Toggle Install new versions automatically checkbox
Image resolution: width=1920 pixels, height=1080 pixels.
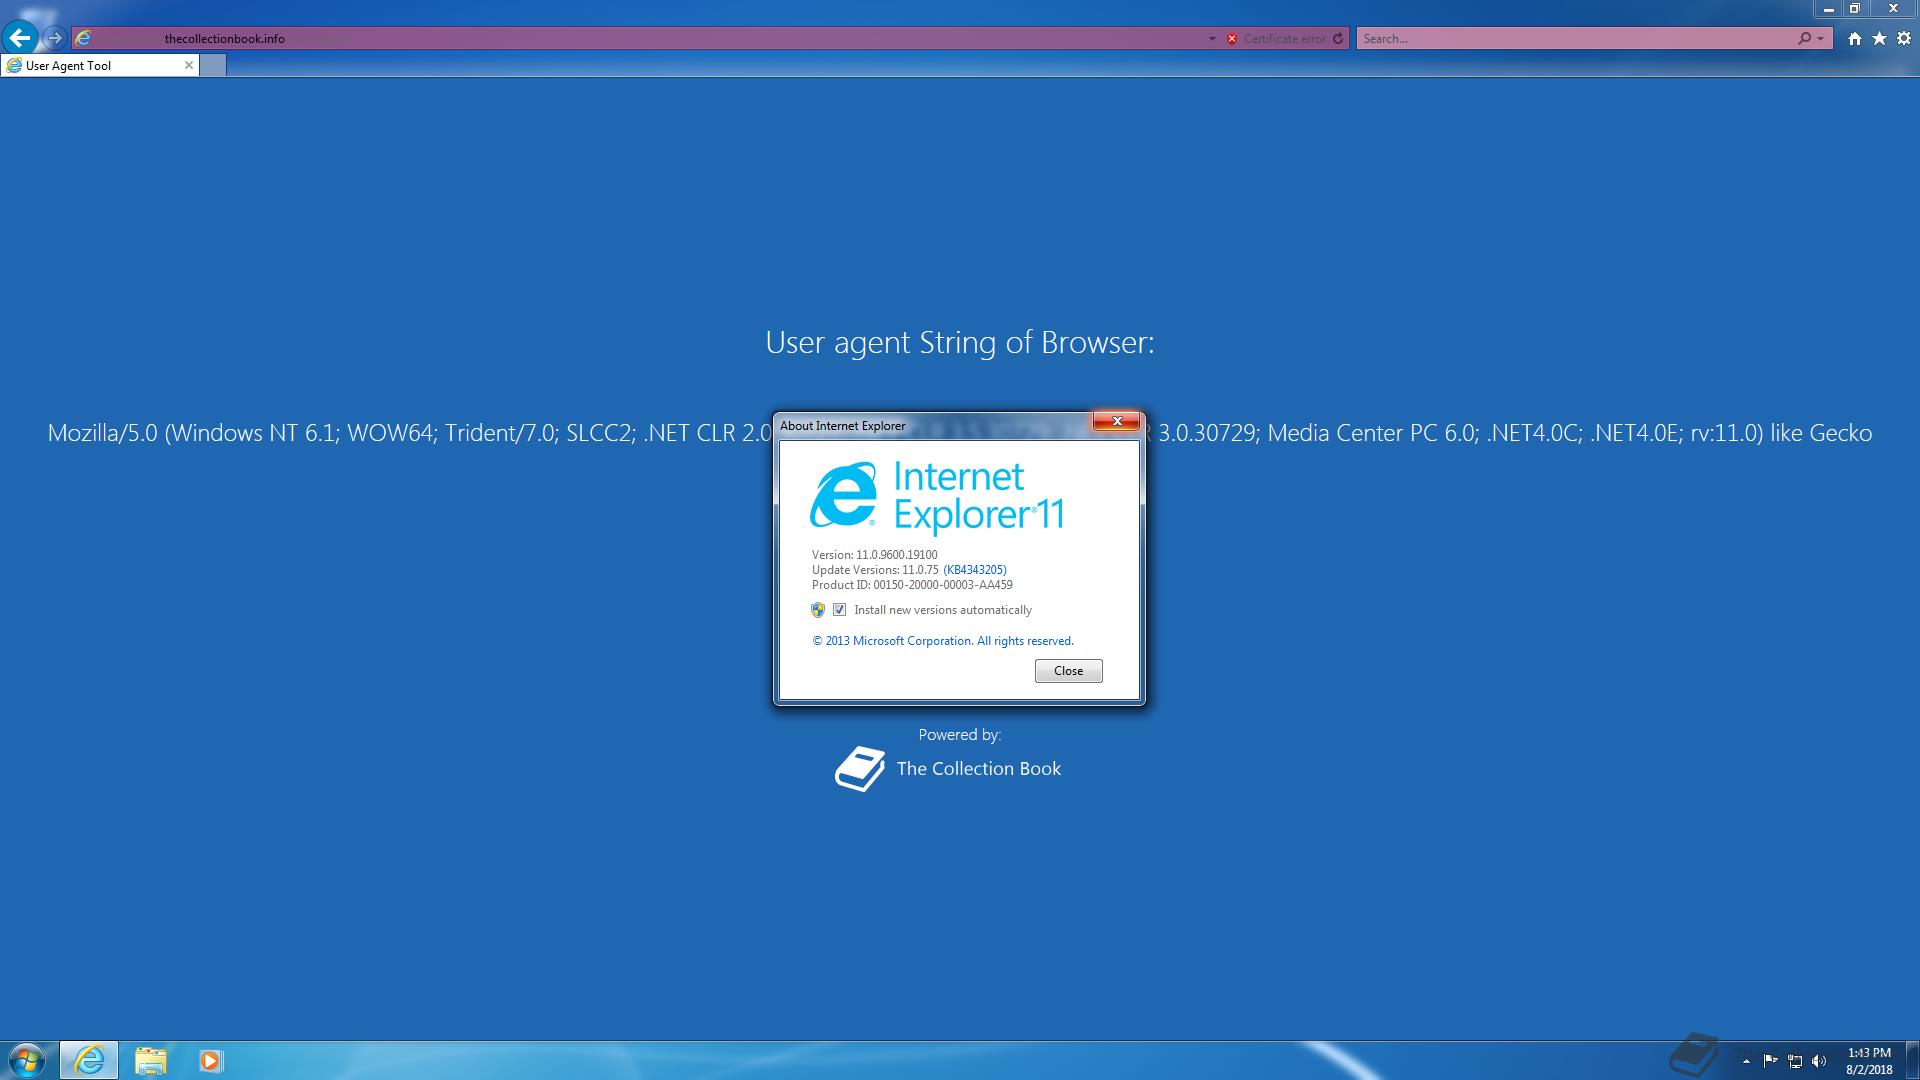[x=840, y=610]
